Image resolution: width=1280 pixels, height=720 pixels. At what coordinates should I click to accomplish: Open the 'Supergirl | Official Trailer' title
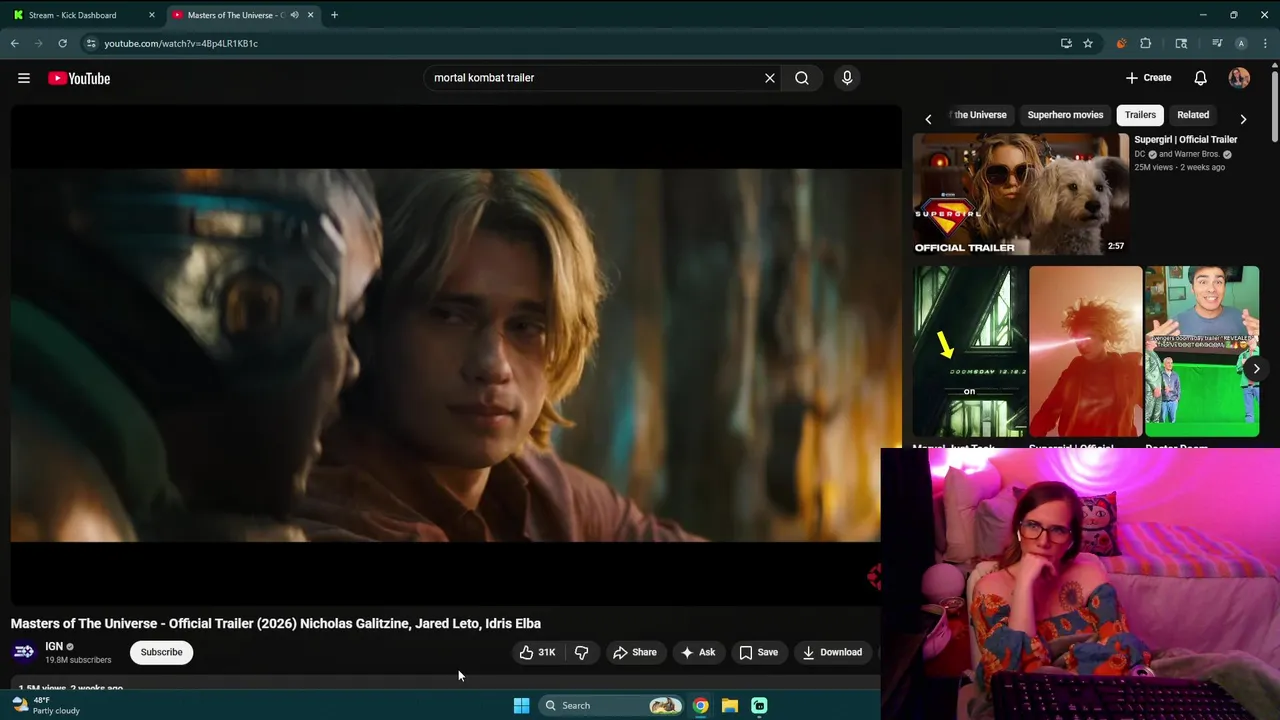point(1186,140)
